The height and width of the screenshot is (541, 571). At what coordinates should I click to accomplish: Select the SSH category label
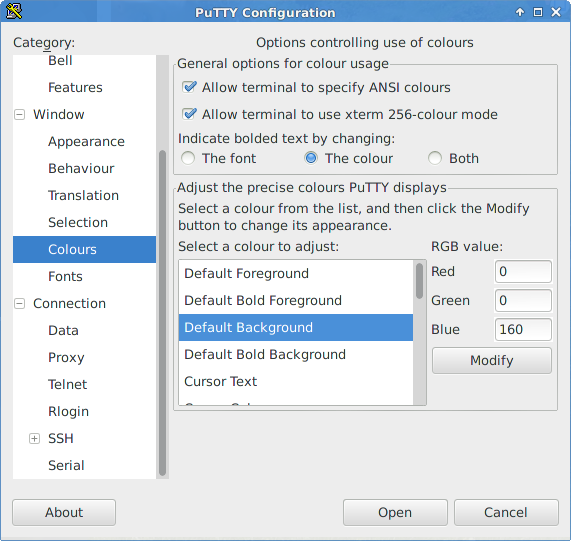click(61, 438)
